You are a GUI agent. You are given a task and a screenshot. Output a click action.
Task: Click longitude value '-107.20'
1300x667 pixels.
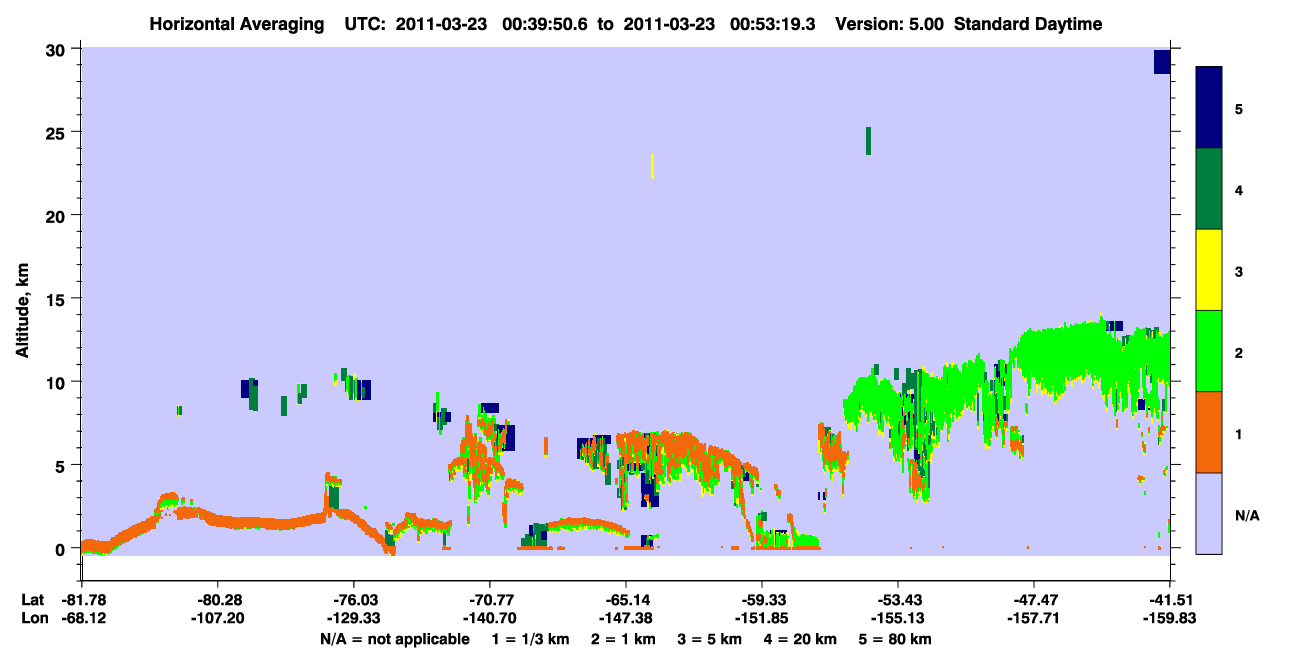click(x=217, y=618)
